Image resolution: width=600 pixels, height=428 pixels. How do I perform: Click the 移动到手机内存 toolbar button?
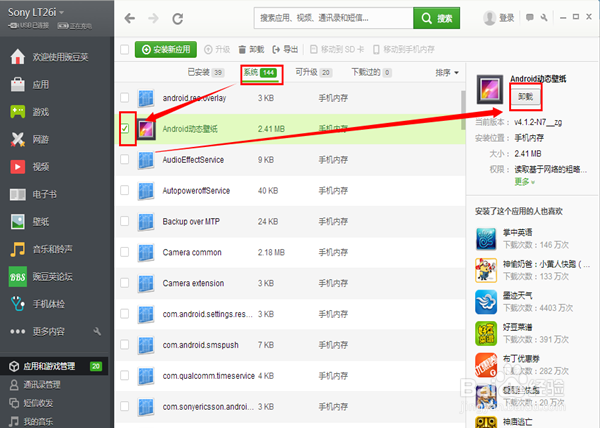pos(403,49)
